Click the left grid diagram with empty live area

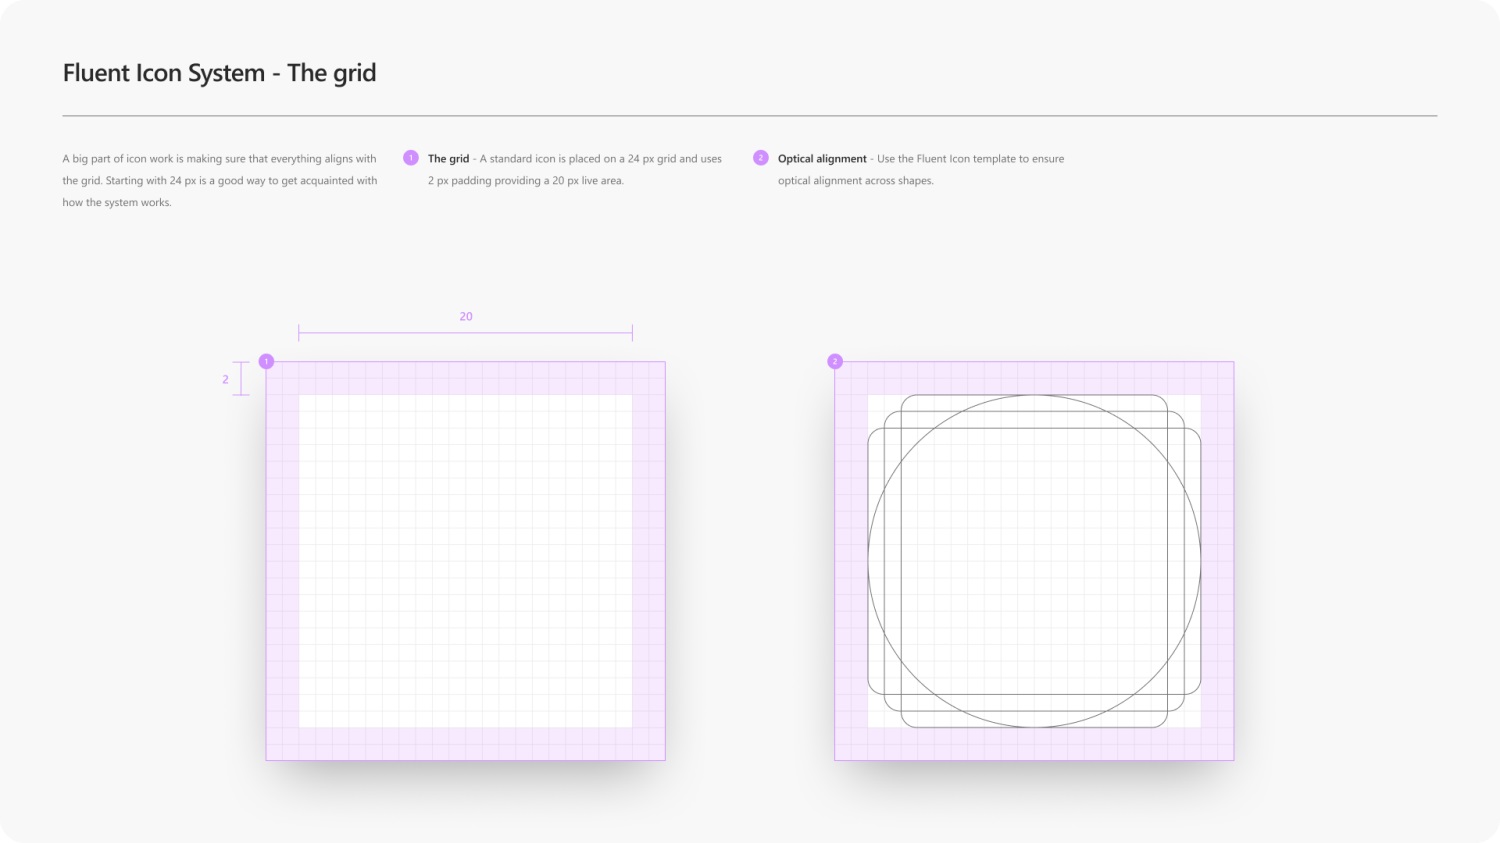(466, 561)
